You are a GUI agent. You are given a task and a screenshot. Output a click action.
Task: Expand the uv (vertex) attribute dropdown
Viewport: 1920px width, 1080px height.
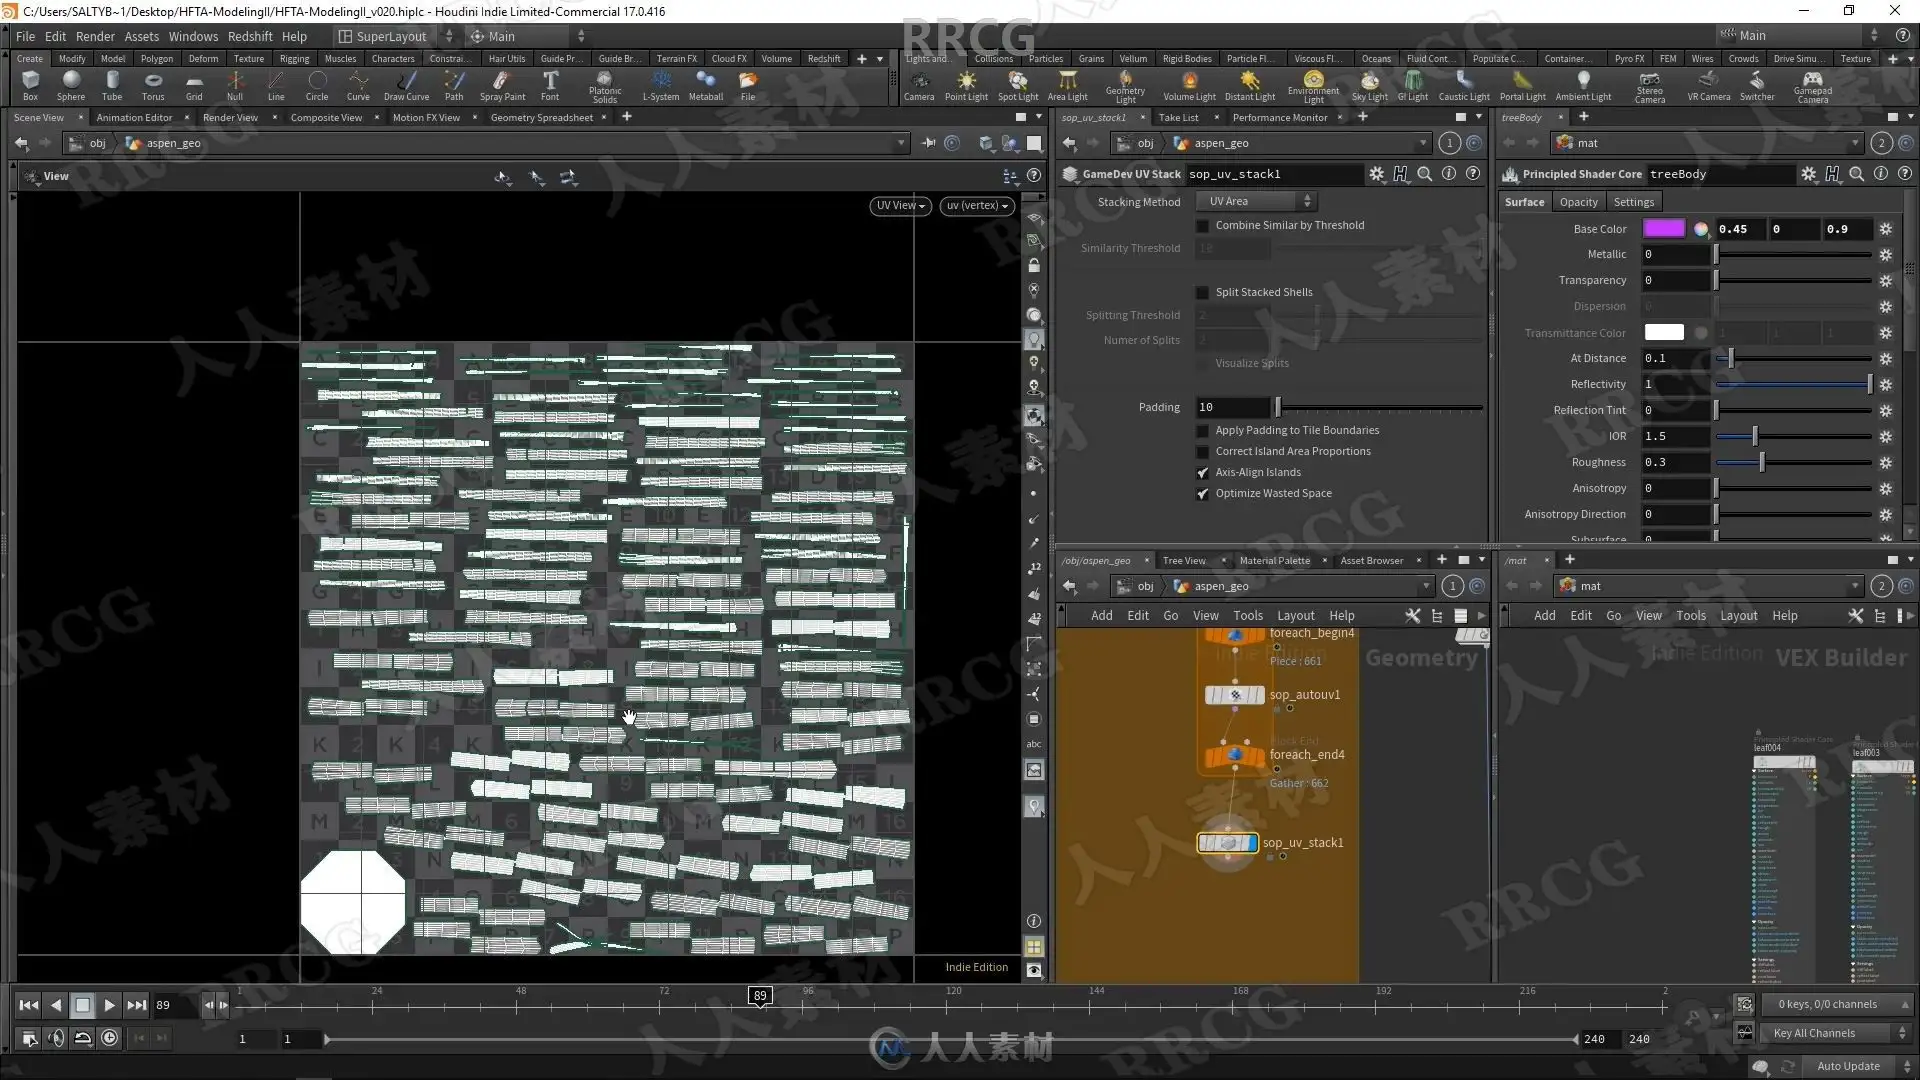pos(978,206)
